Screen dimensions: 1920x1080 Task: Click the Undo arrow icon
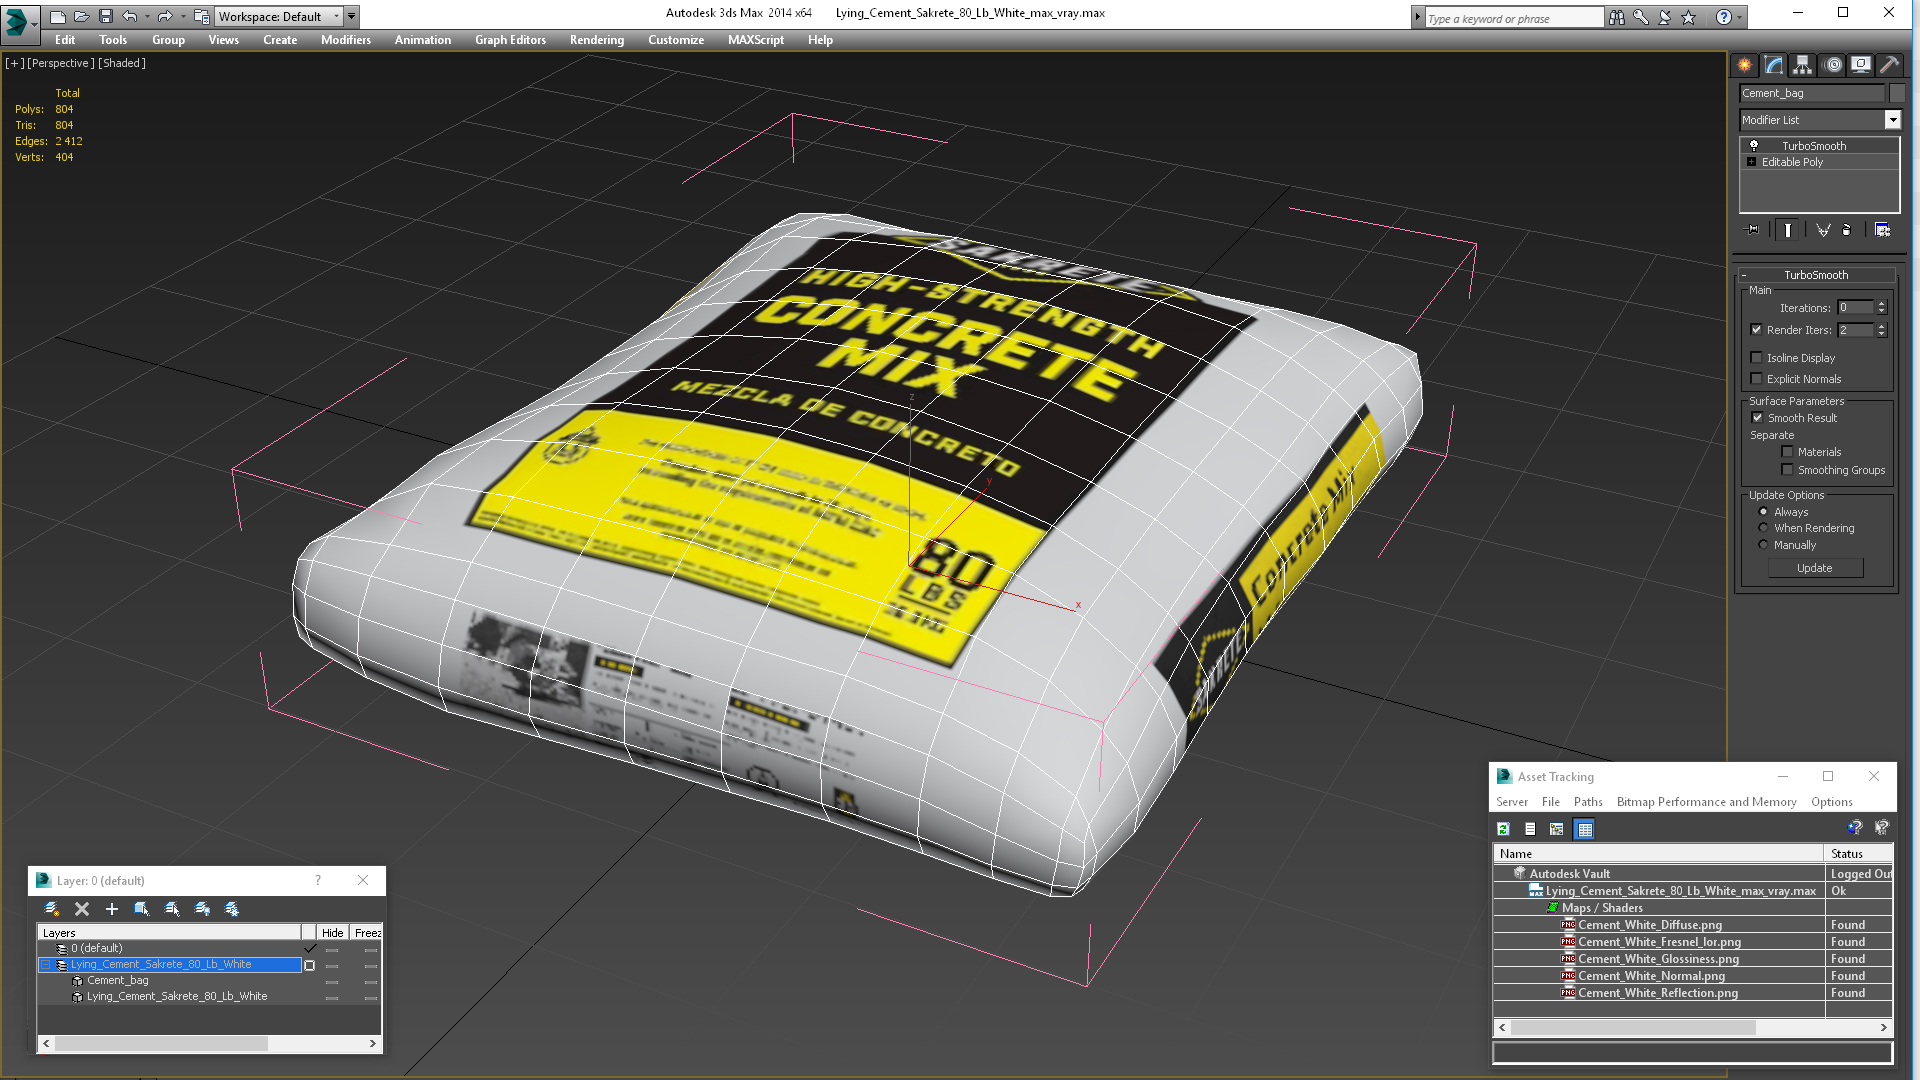click(x=129, y=16)
